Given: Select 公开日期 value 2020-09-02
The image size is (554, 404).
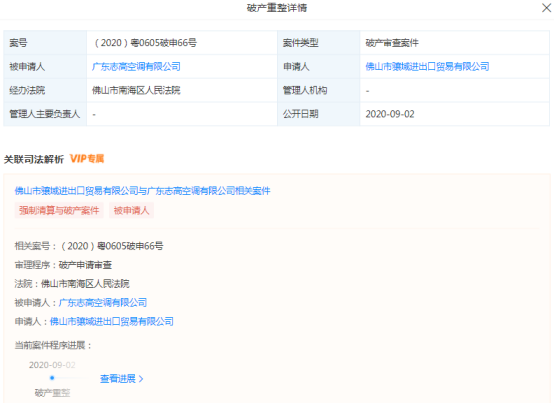Looking at the screenshot, I should point(390,114).
